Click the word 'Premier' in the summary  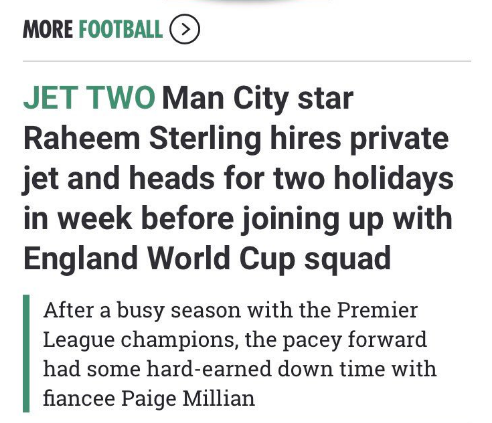coord(377,310)
